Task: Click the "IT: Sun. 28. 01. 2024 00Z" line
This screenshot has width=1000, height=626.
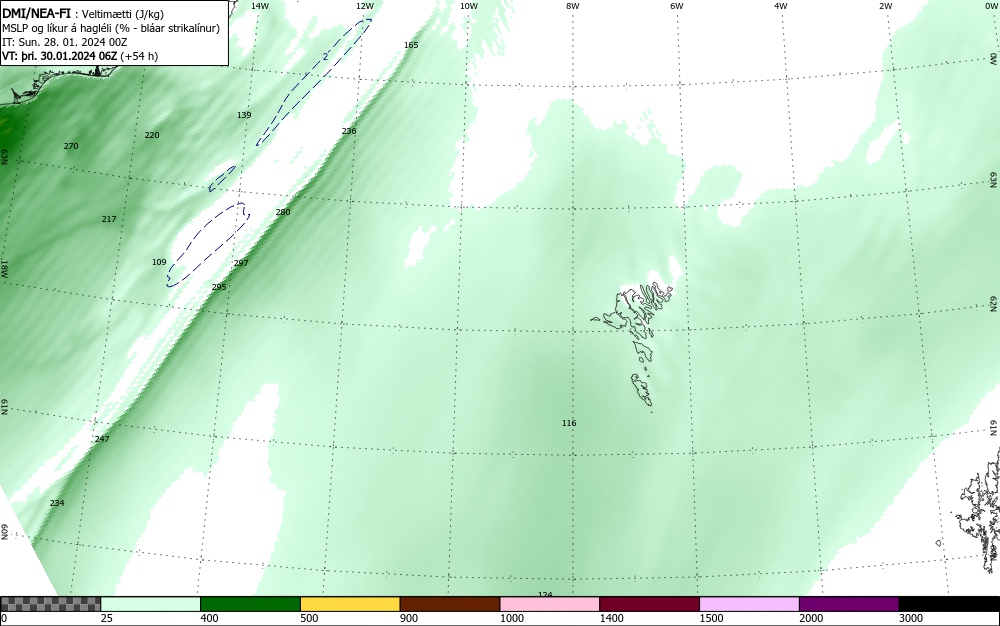Action: 64,42
